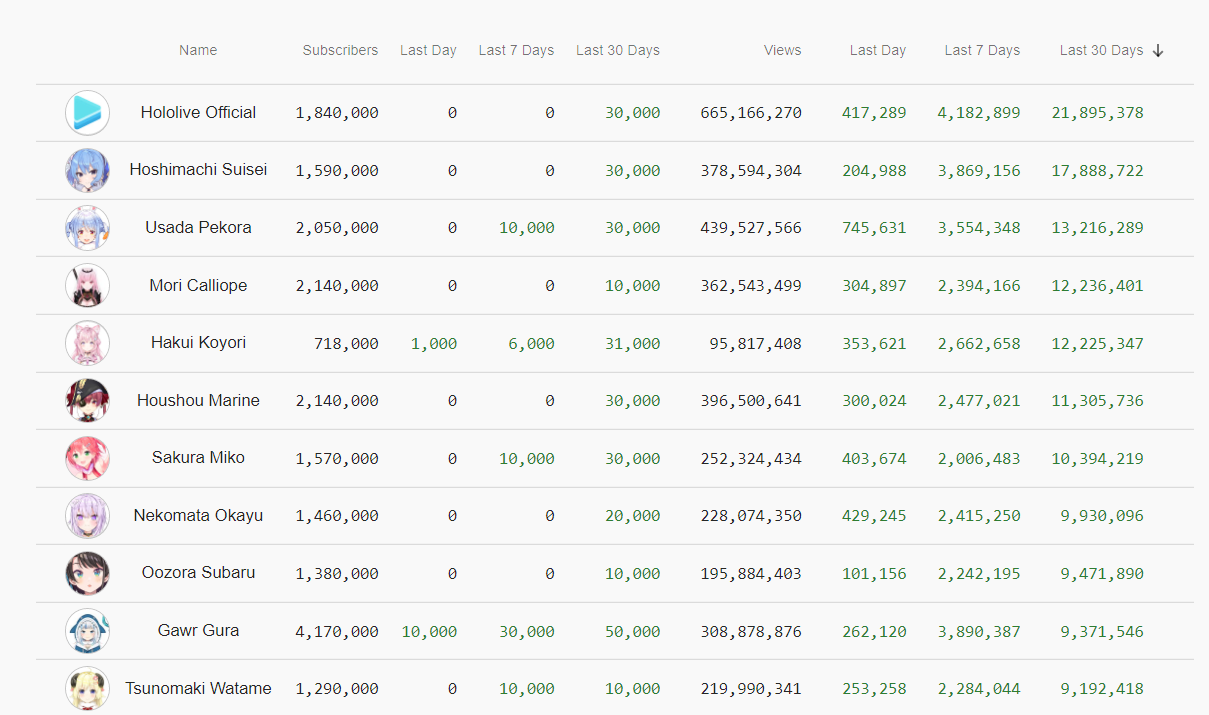1209x715 pixels.
Task: Click Nekomata Okayu's avatar icon
Action: (x=87, y=516)
